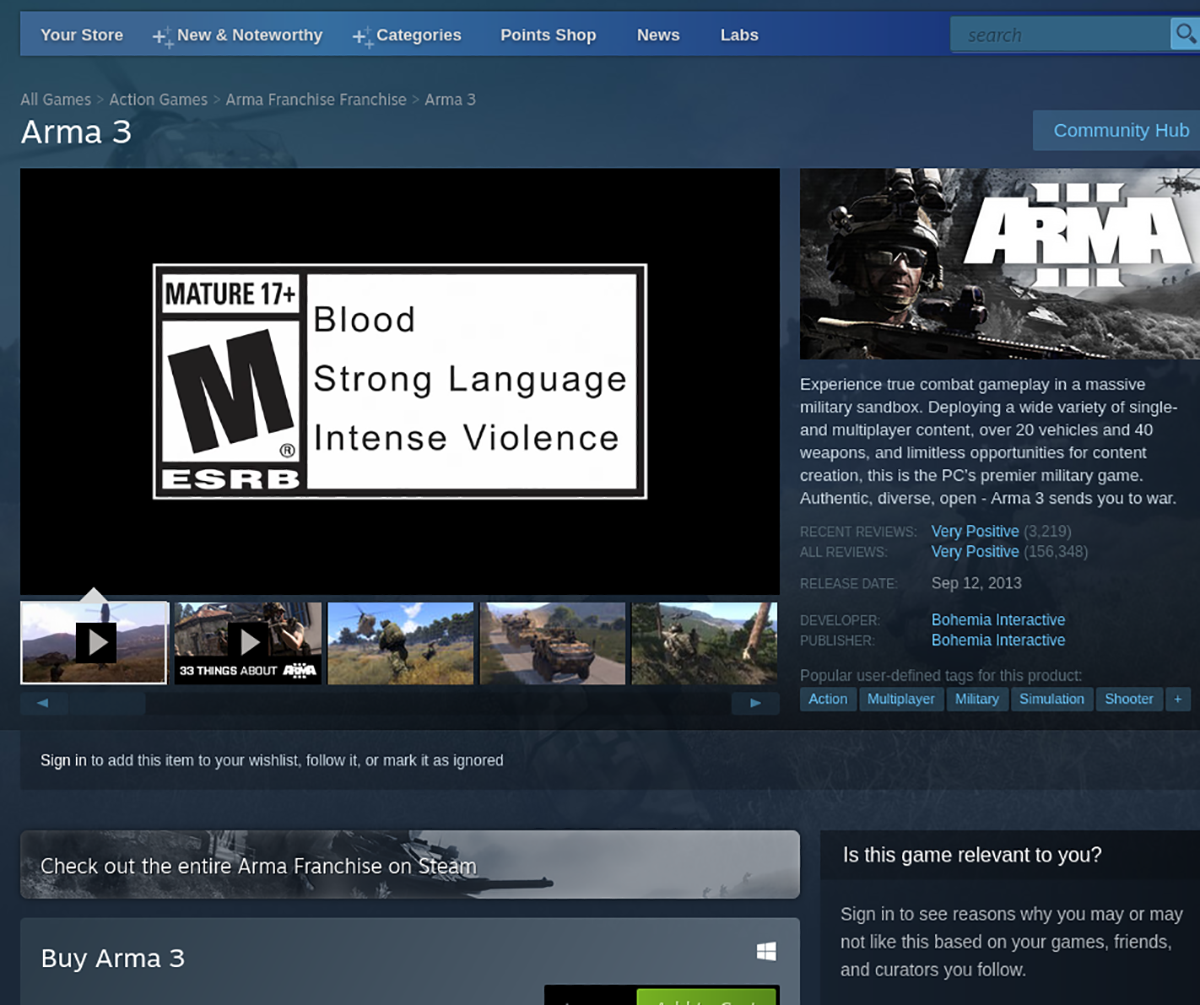Select the Military tag
This screenshot has height=1005, width=1200.
(977, 699)
